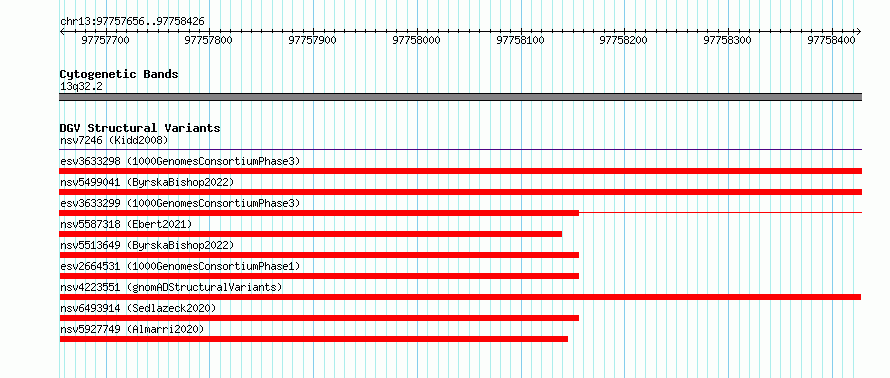Viewport: 890px width, 378px height.
Task: Open esv3633299 (1000GenomesConsortiumPhase3) label
Action: click(x=180, y=203)
